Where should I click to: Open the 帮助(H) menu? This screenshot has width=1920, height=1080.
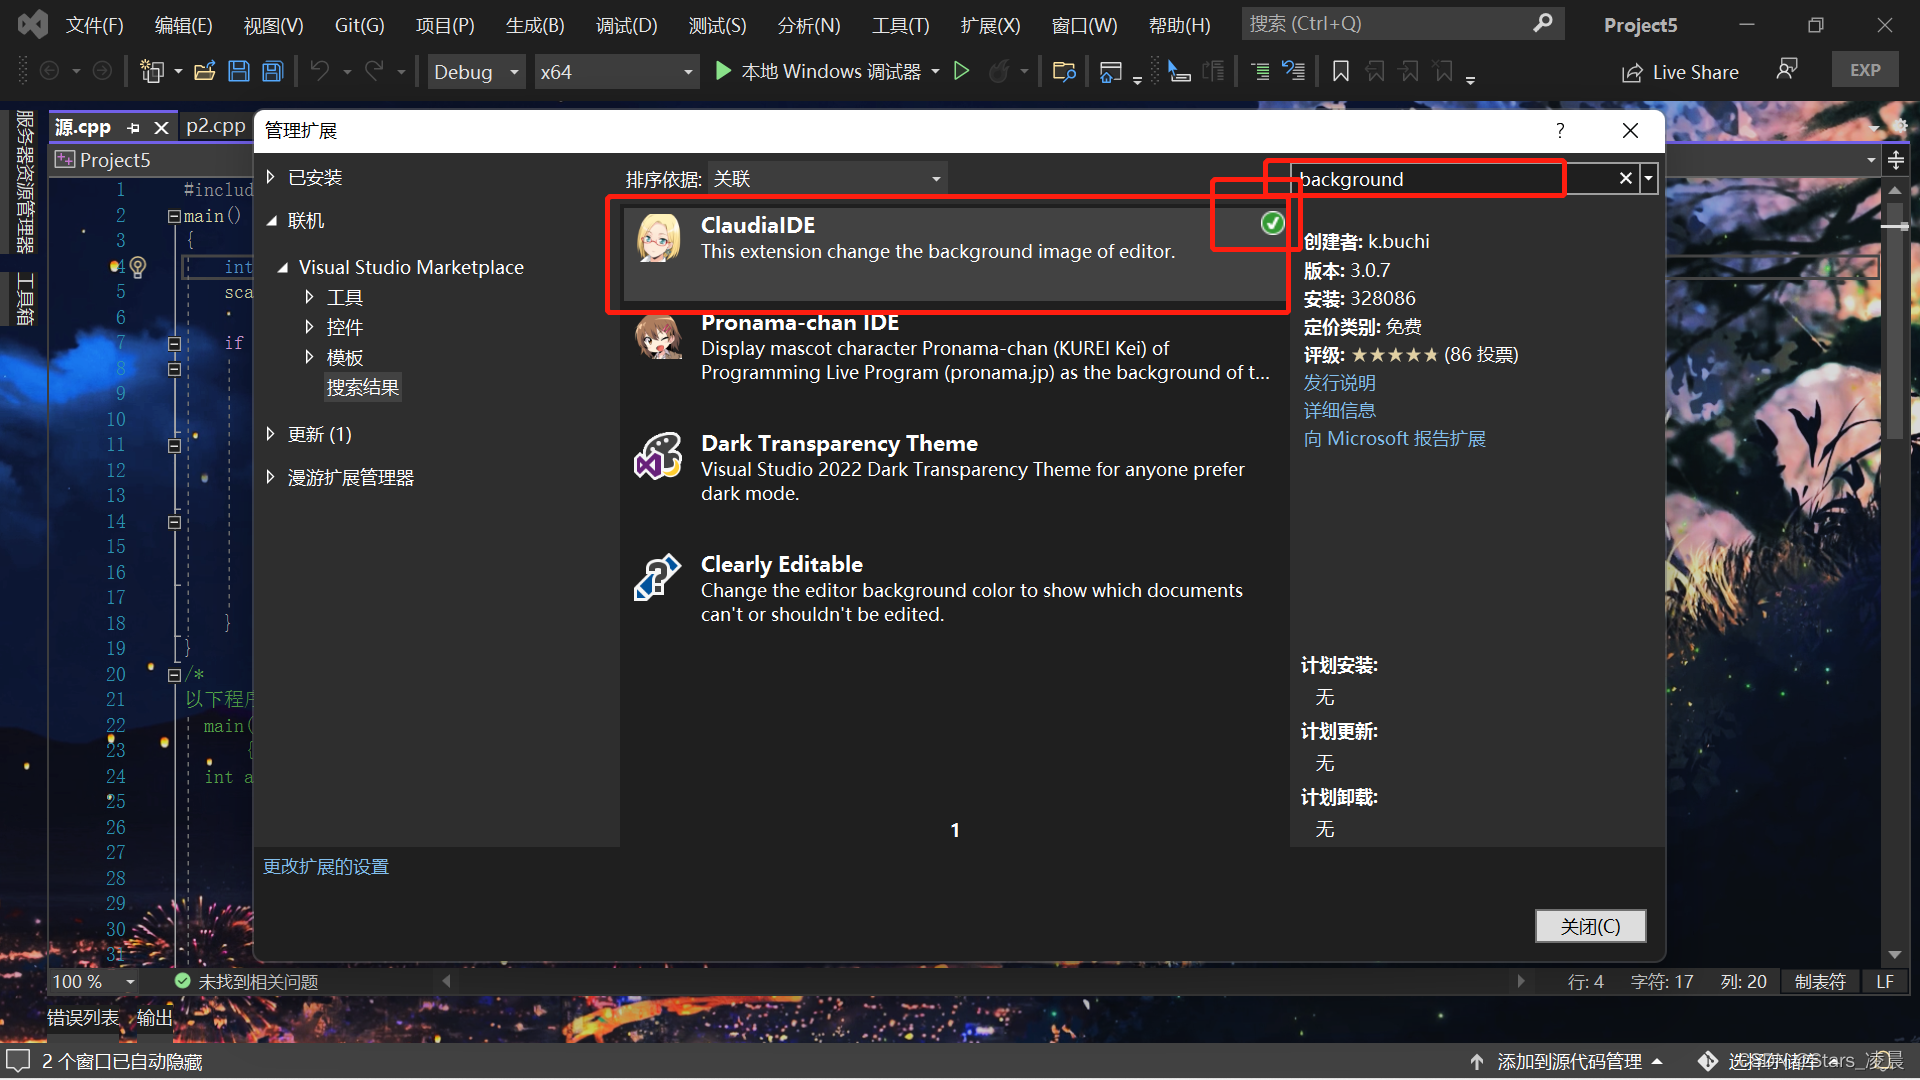coord(1179,25)
